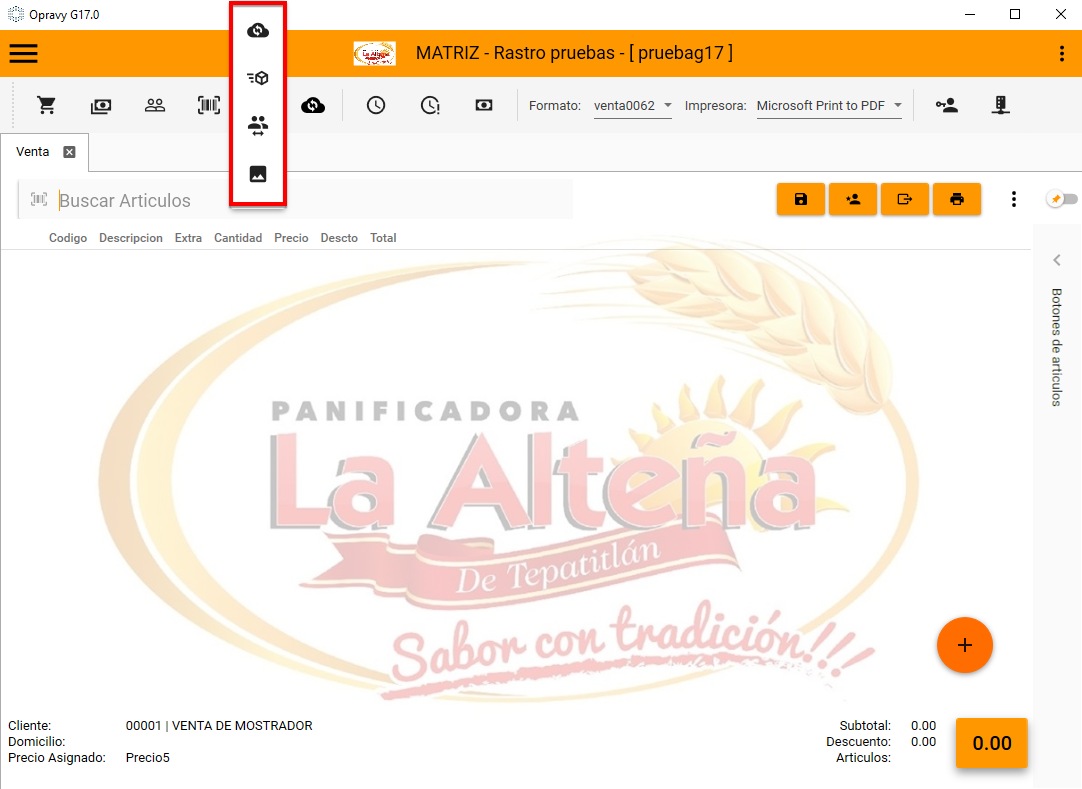Viewport: 1082px width, 789px height.
Task: Save the sale with the floppy button
Action: tap(800, 199)
